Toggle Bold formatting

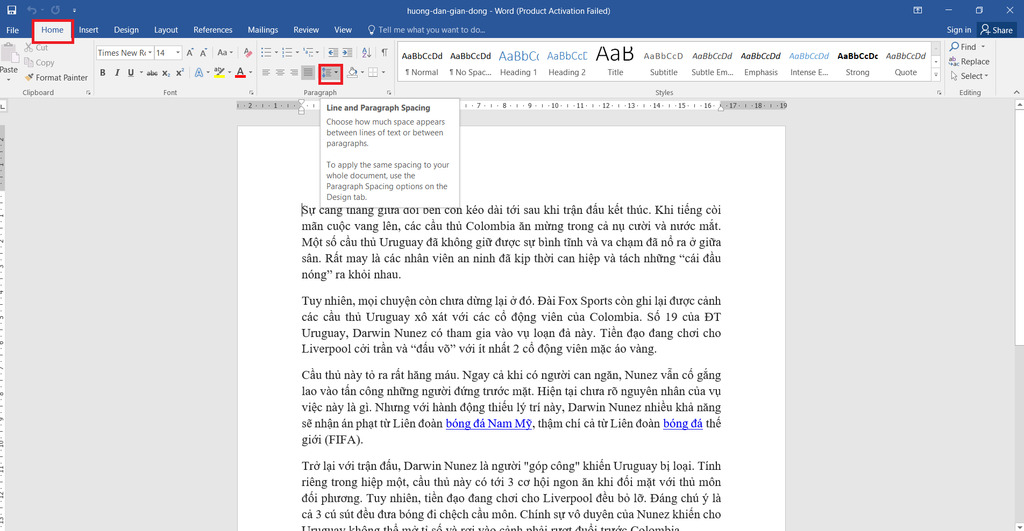103,72
